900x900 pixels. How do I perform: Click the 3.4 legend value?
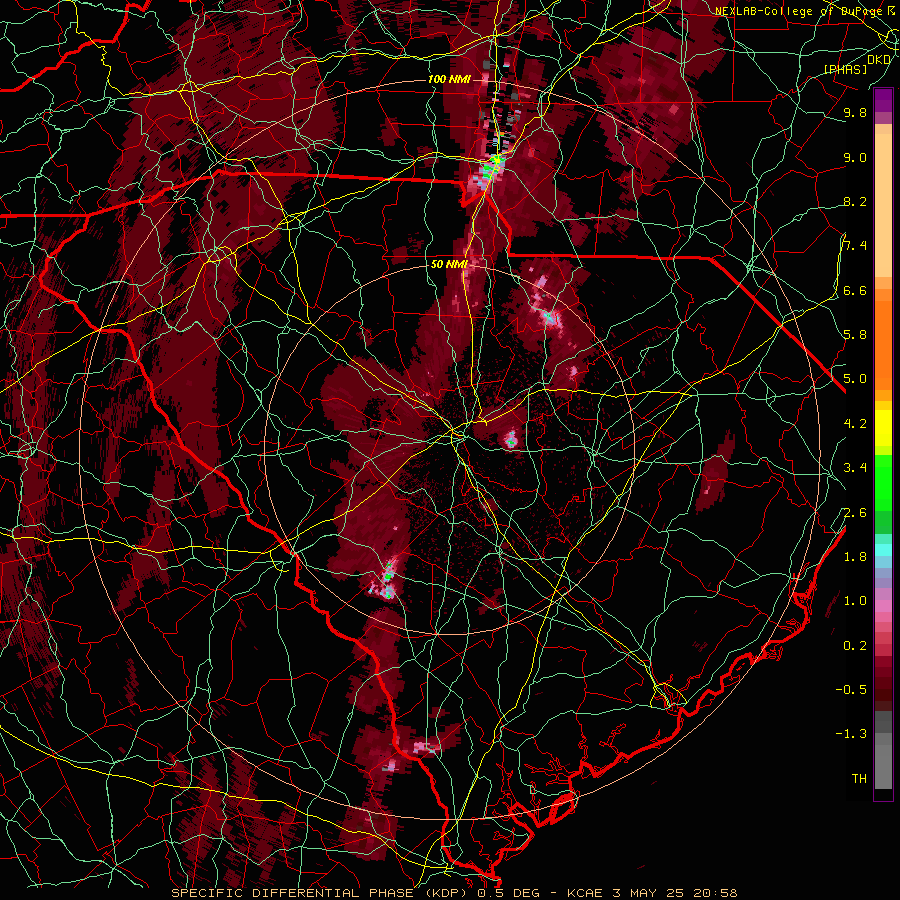click(855, 467)
